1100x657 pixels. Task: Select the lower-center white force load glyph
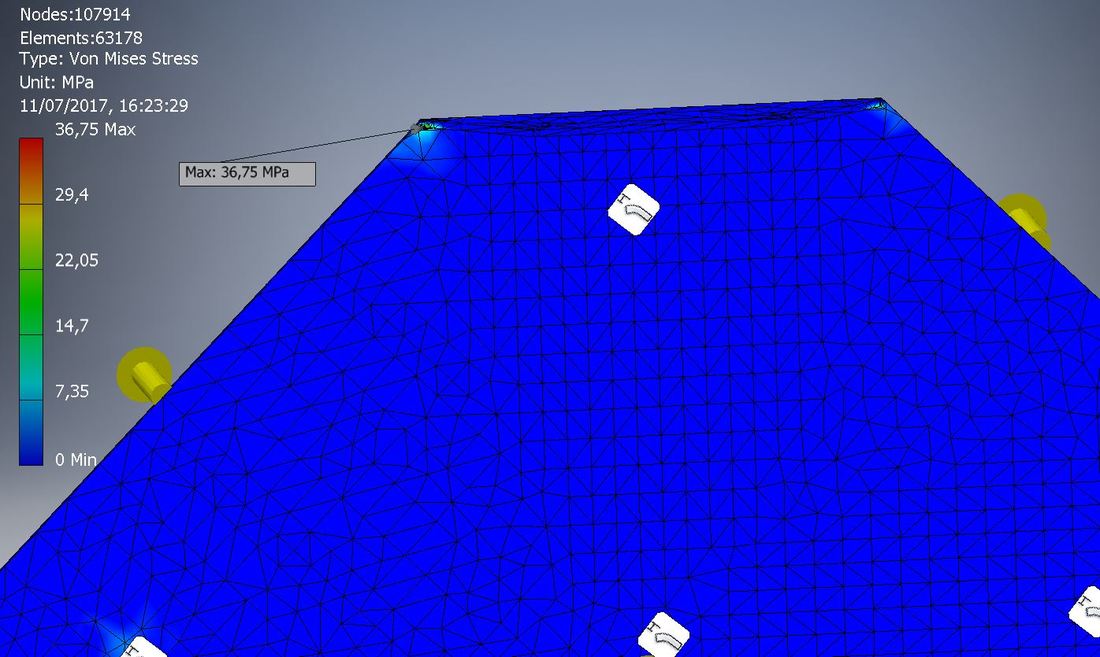[664, 635]
